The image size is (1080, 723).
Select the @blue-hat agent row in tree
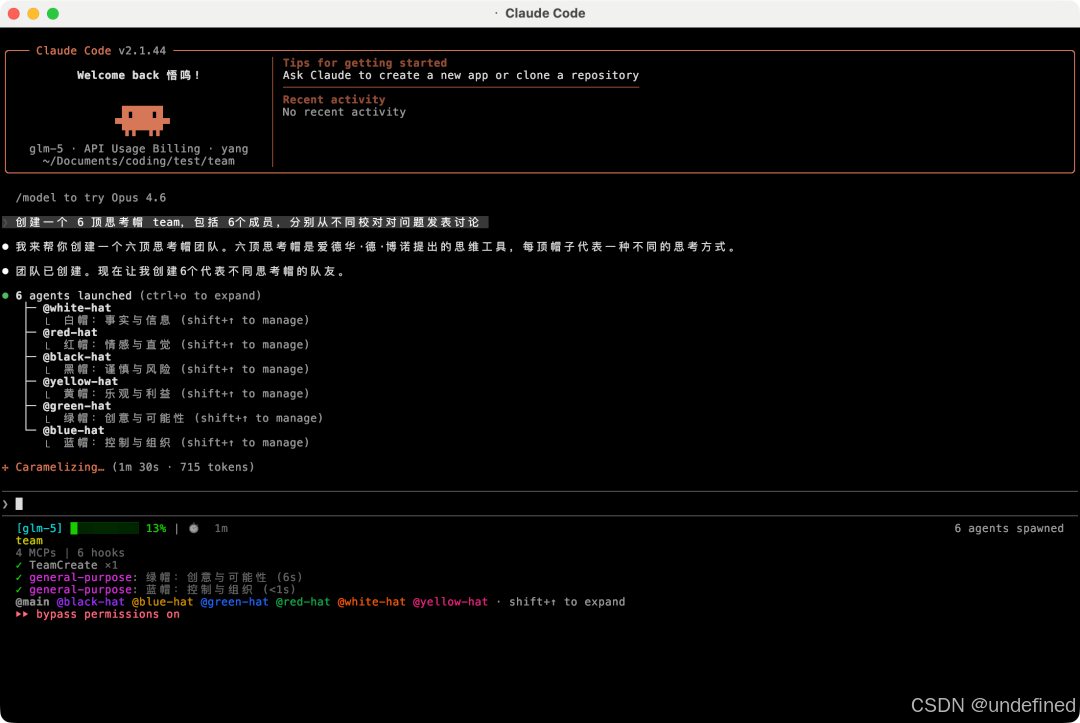click(73, 430)
